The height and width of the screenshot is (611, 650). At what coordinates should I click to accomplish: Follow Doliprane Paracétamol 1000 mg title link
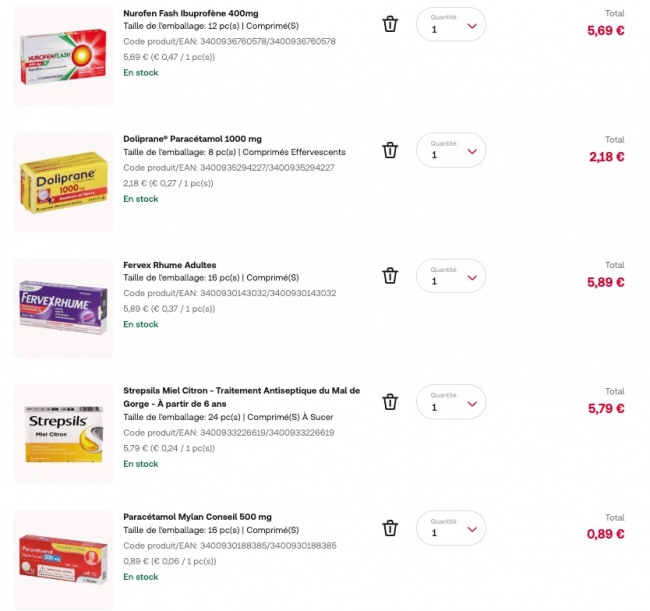192,139
